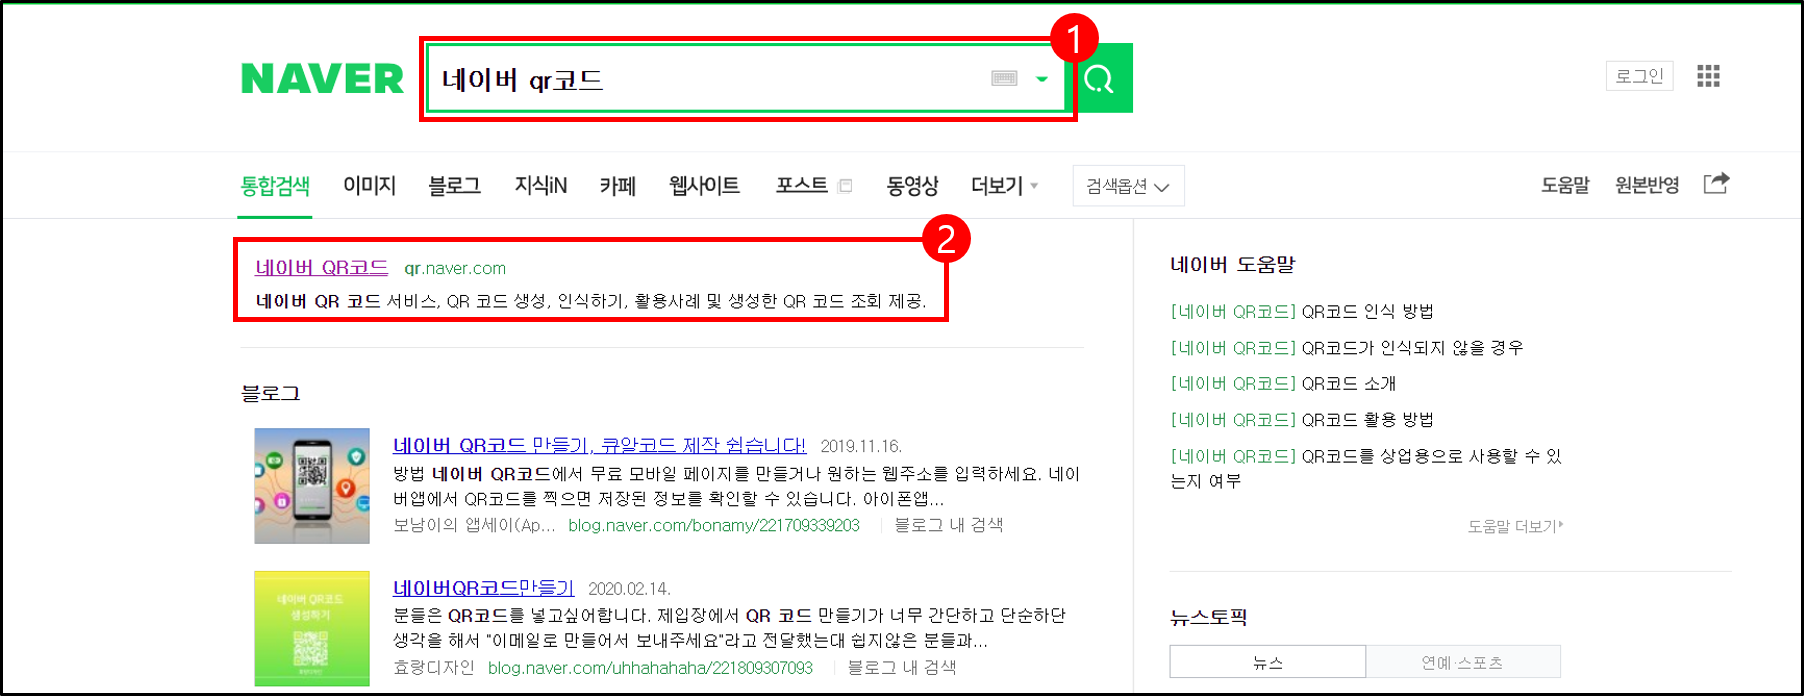Click 보낭이의 앱세이 blog name
The width and height of the screenshot is (1804, 696).
(x=474, y=525)
